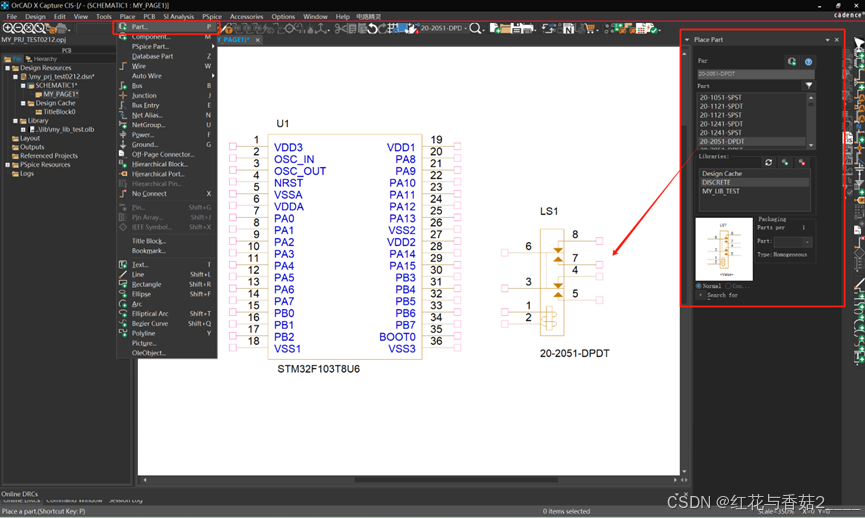Select the MY_PAGE1 tree item

pos(61,94)
